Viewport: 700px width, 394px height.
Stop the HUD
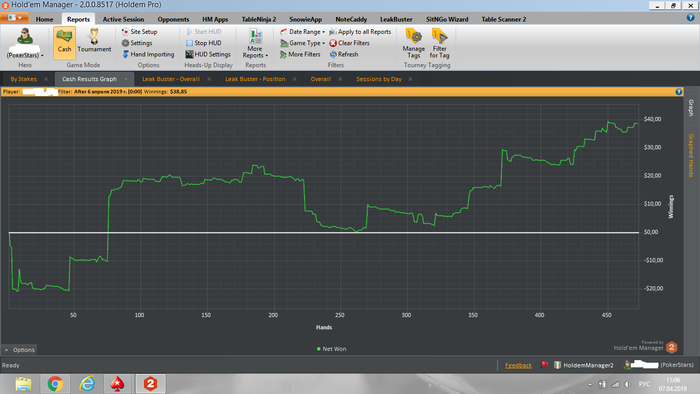click(204, 43)
